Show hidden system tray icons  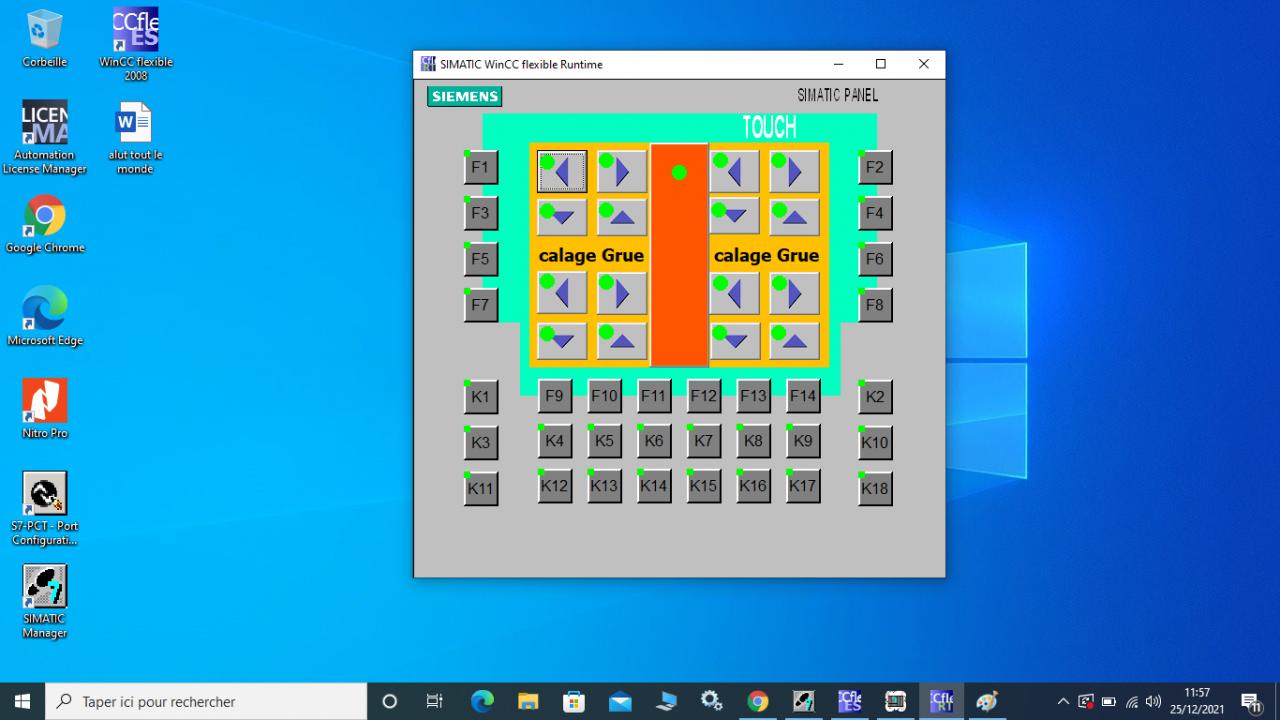(x=1063, y=701)
